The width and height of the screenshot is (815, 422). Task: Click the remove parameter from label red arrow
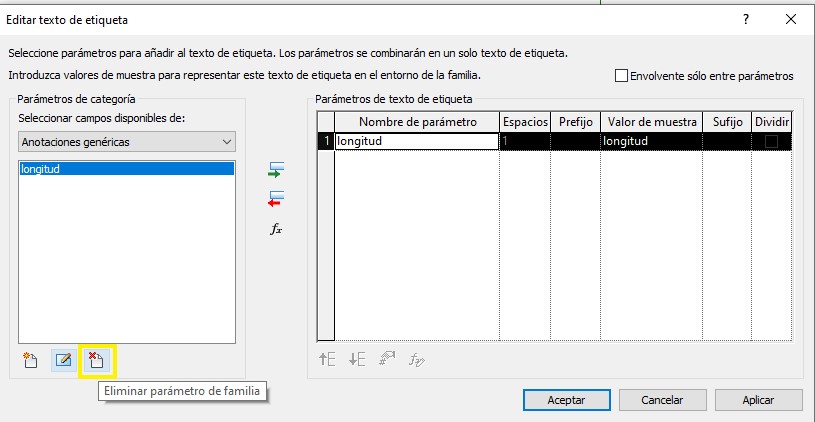(276, 198)
